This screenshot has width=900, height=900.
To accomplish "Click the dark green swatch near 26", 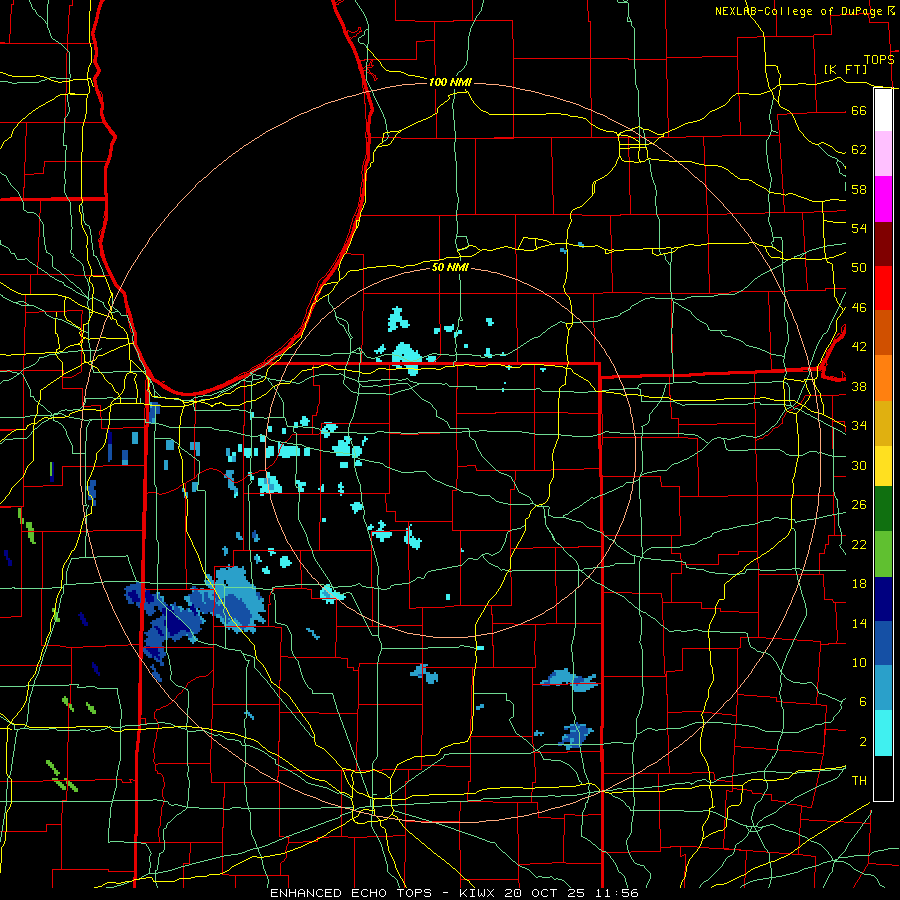I will pos(883,509).
